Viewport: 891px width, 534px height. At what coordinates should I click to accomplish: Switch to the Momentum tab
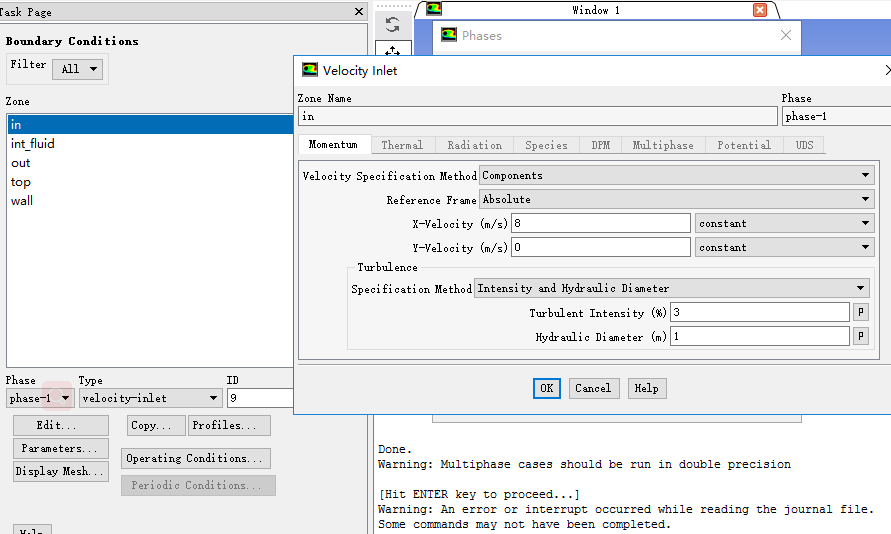(334, 145)
